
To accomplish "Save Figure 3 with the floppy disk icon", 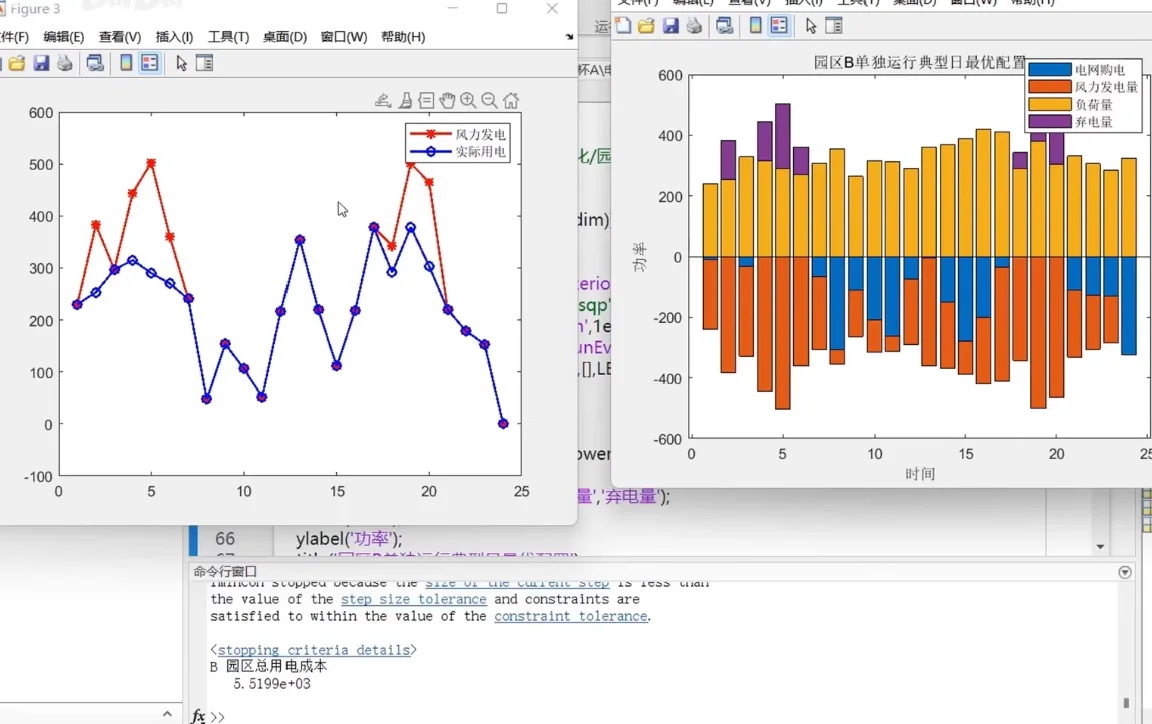I will tap(41, 63).
